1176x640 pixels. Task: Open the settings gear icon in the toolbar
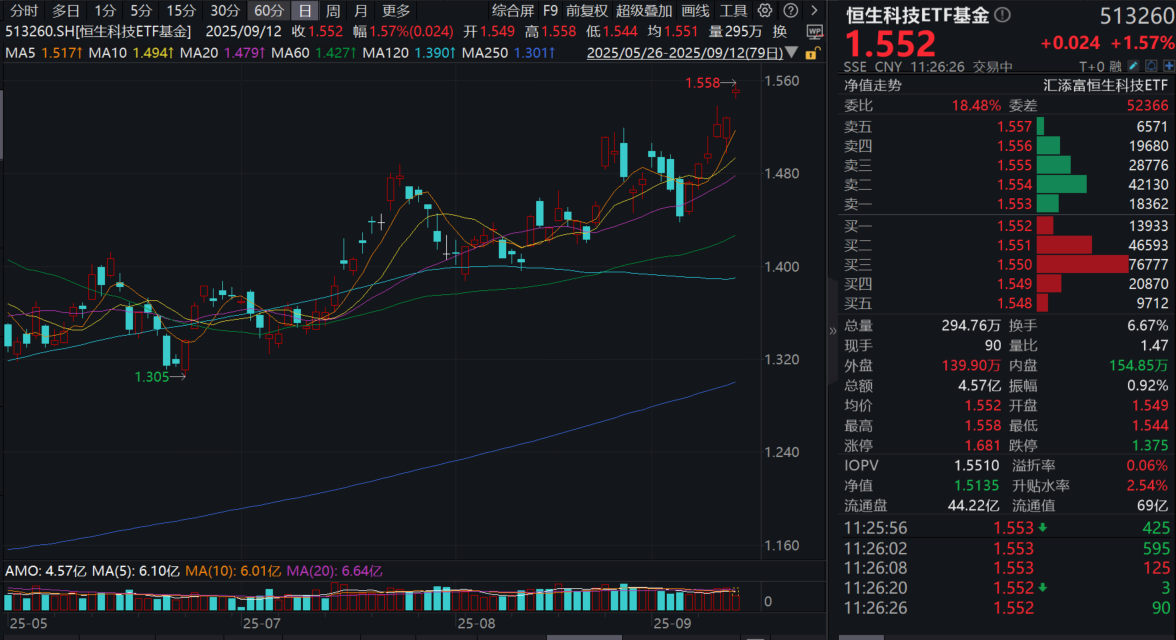pos(764,11)
